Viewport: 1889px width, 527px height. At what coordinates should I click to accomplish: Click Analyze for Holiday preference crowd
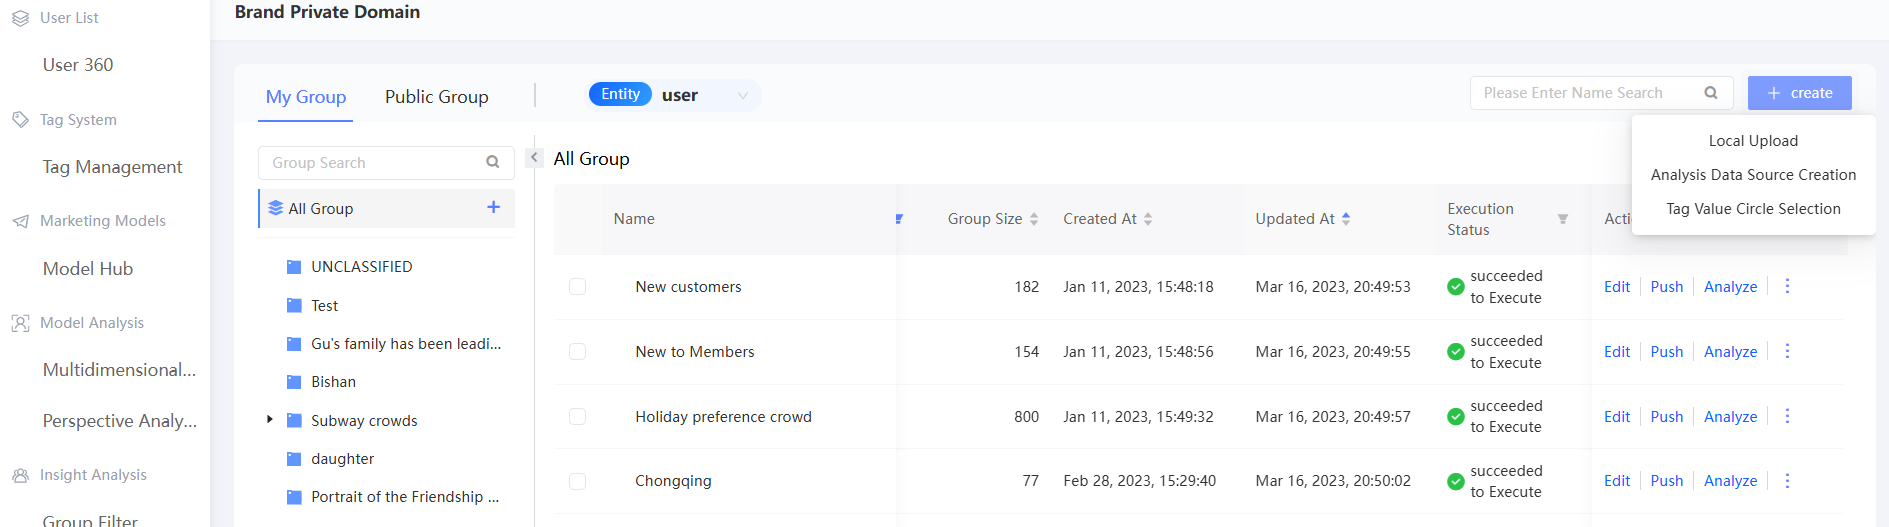[1730, 417]
